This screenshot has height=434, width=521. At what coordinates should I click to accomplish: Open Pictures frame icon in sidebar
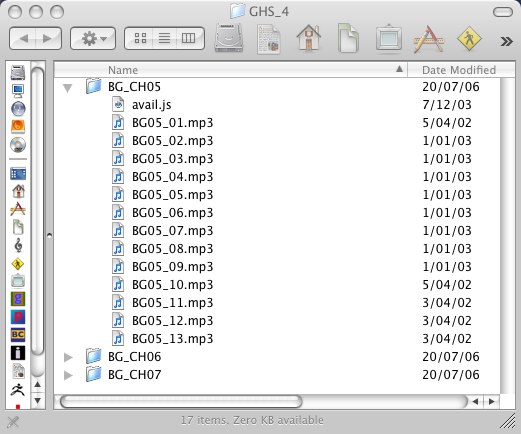tap(18, 281)
